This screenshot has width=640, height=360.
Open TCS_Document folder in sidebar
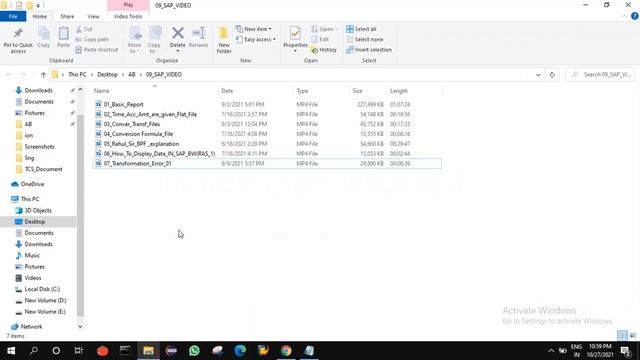coord(43,169)
